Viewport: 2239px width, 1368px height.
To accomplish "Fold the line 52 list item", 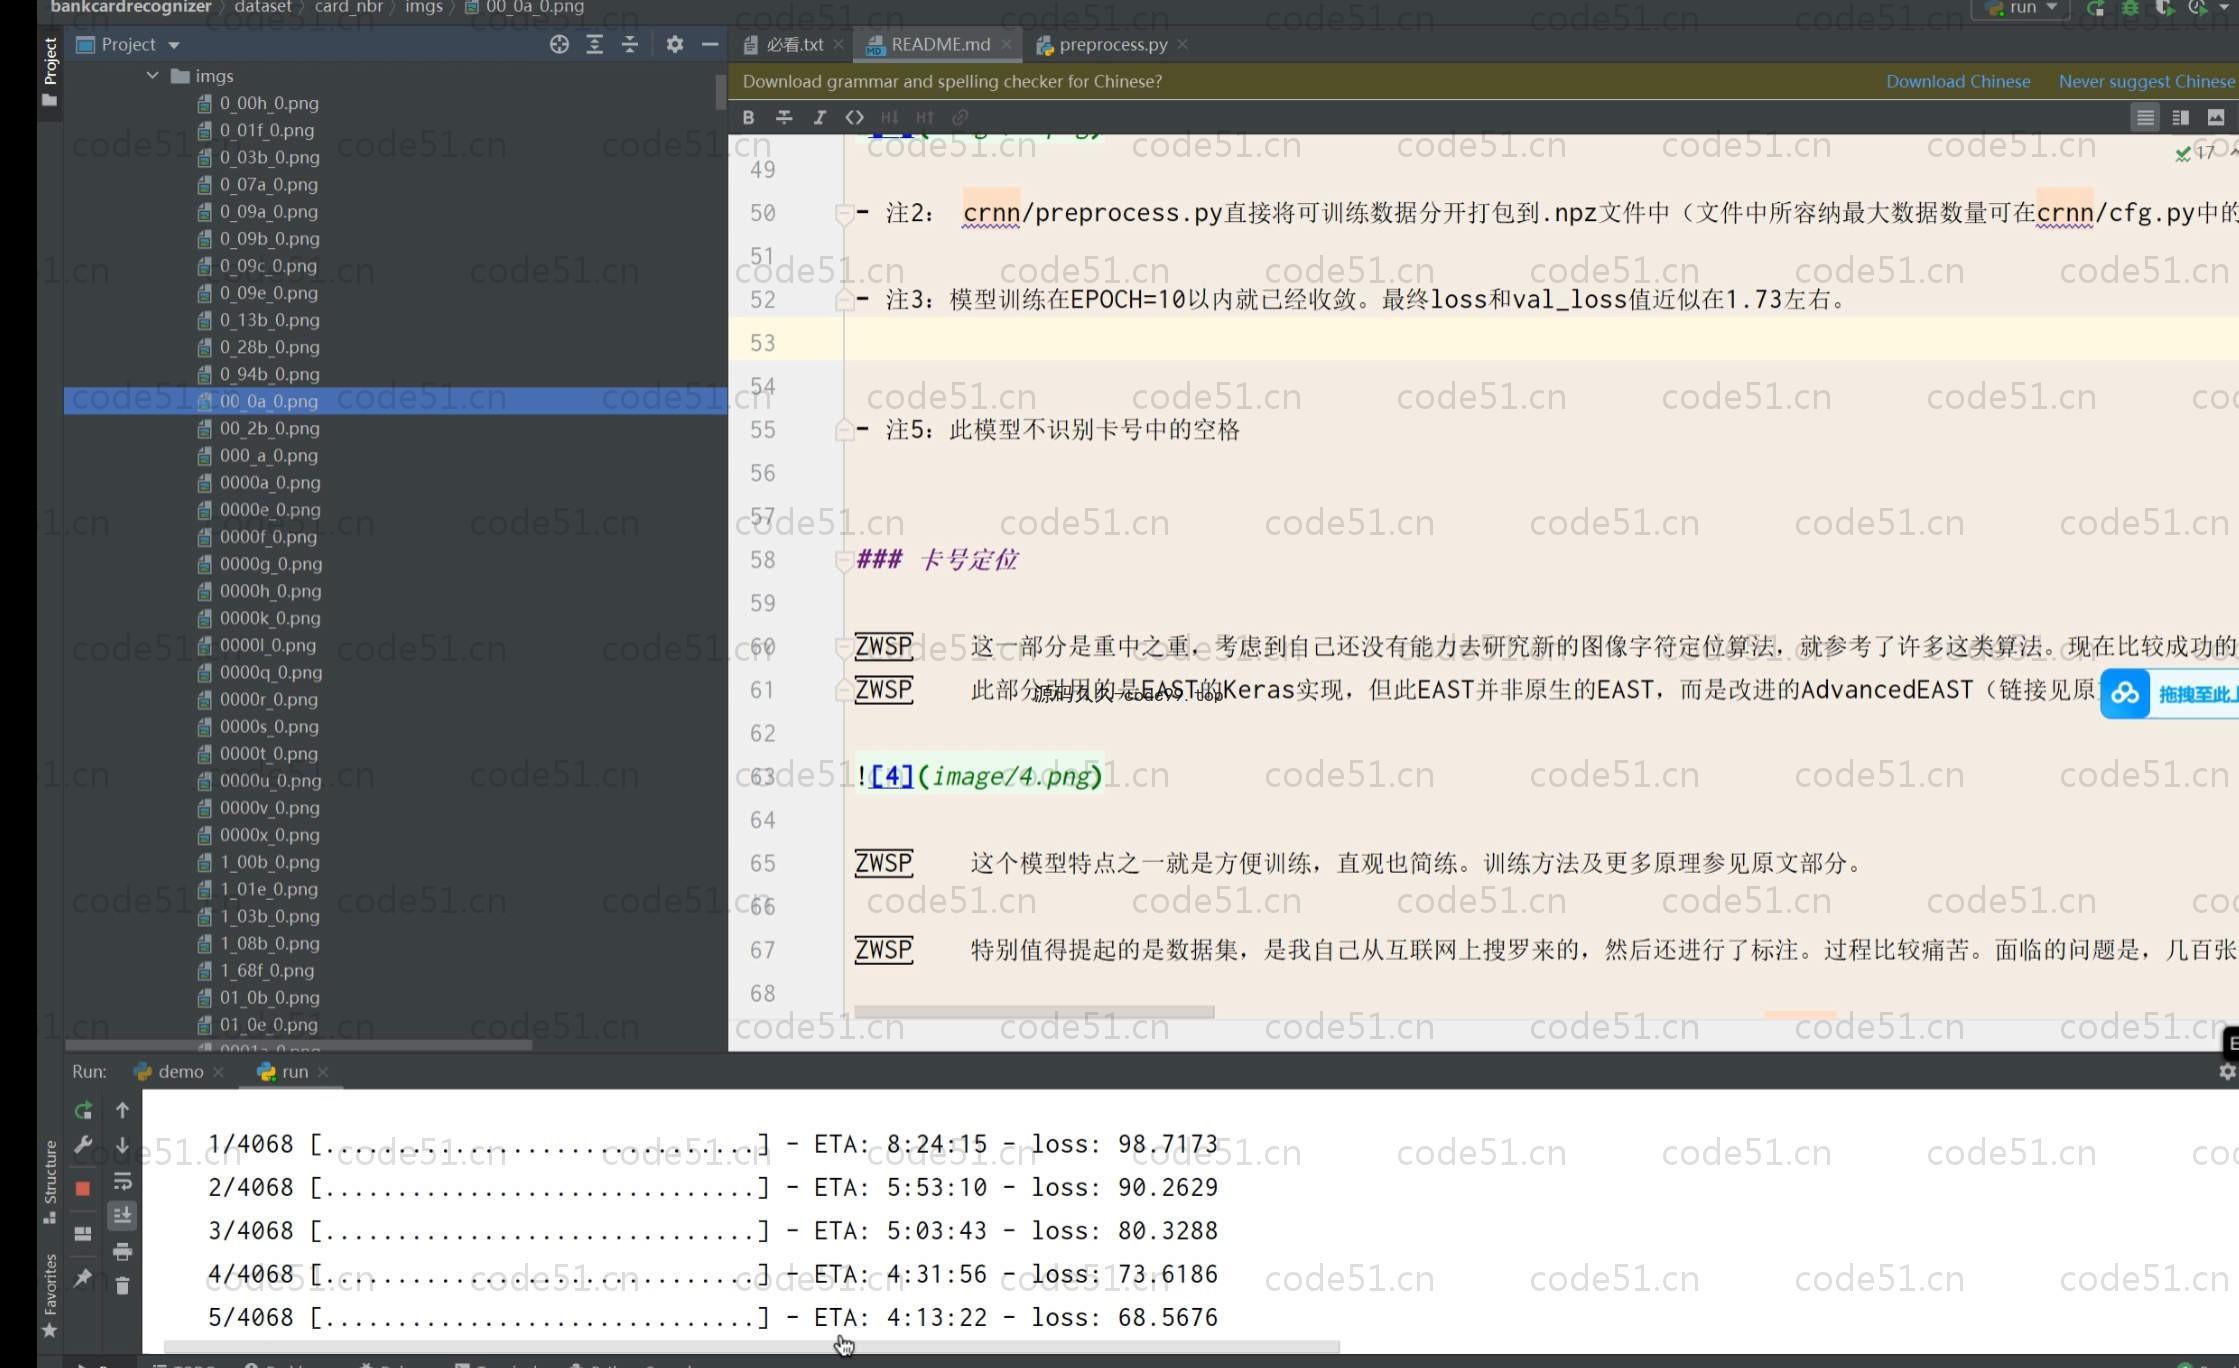I will (844, 299).
